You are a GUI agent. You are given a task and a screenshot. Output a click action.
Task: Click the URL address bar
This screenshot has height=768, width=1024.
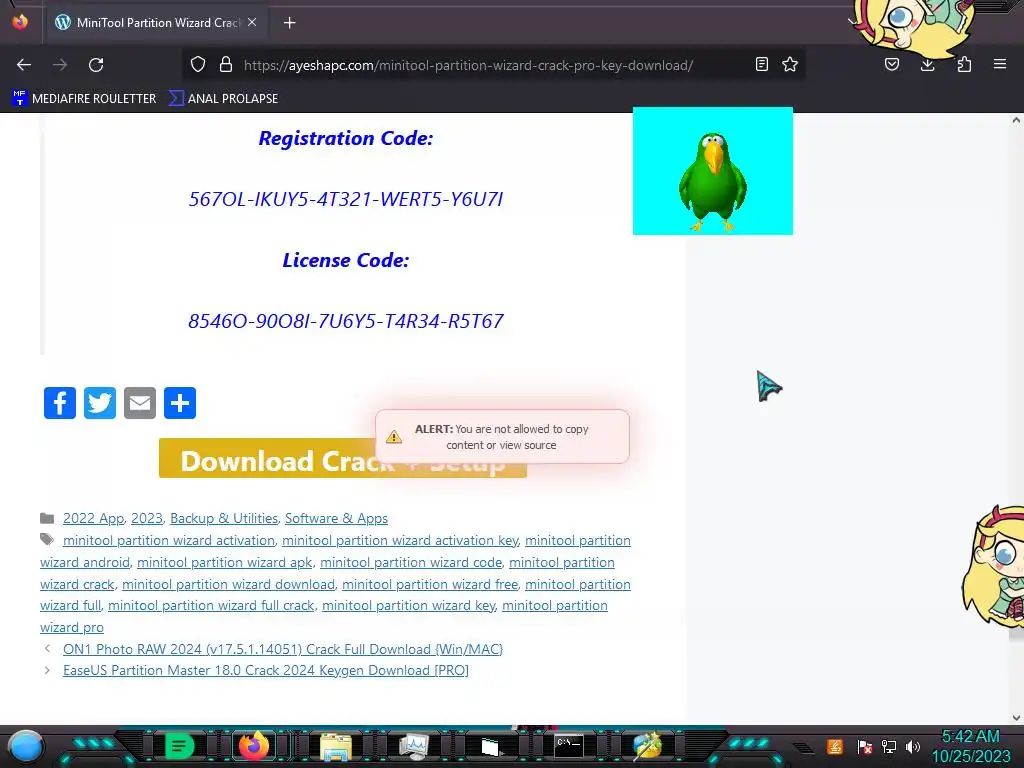(468, 65)
